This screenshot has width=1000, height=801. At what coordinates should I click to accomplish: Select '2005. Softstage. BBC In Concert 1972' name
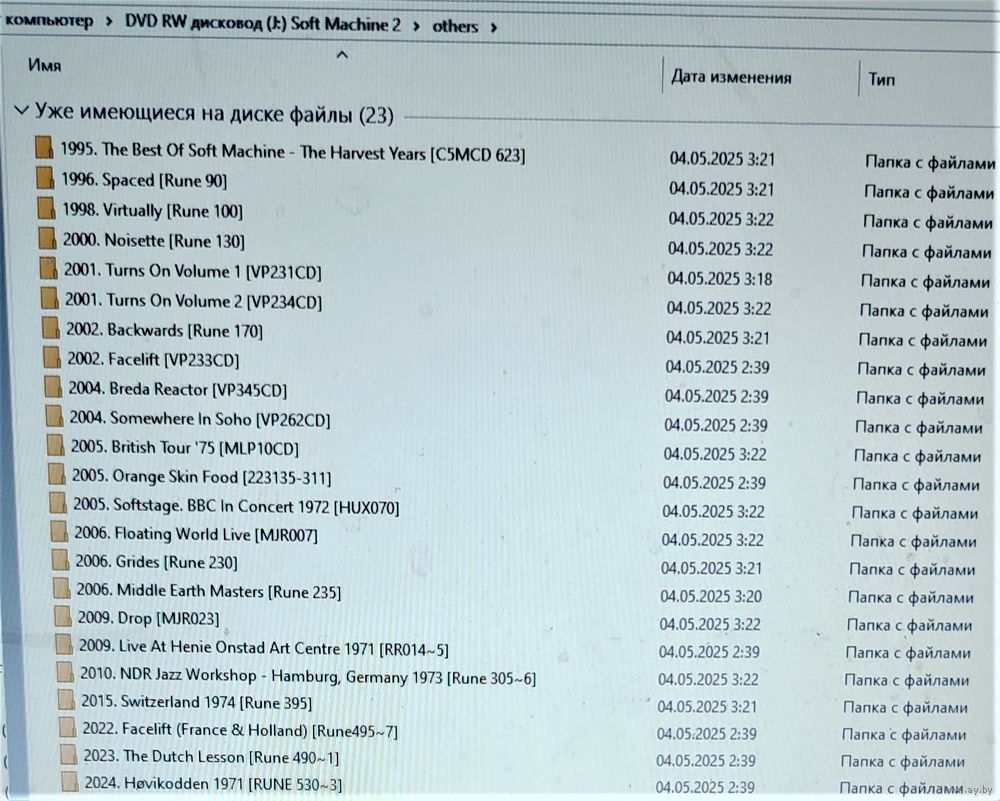[236, 506]
